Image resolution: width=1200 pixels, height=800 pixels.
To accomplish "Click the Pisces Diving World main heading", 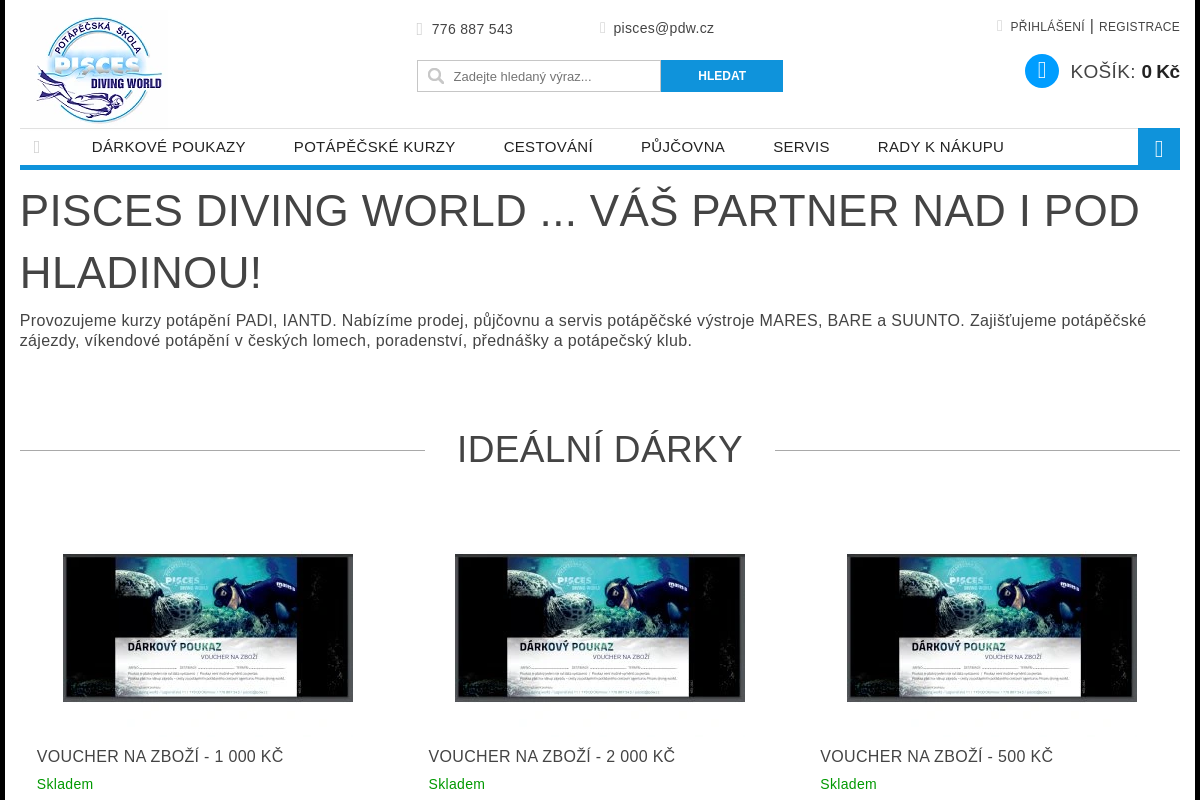I will pyautogui.click(x=580, y=242).
